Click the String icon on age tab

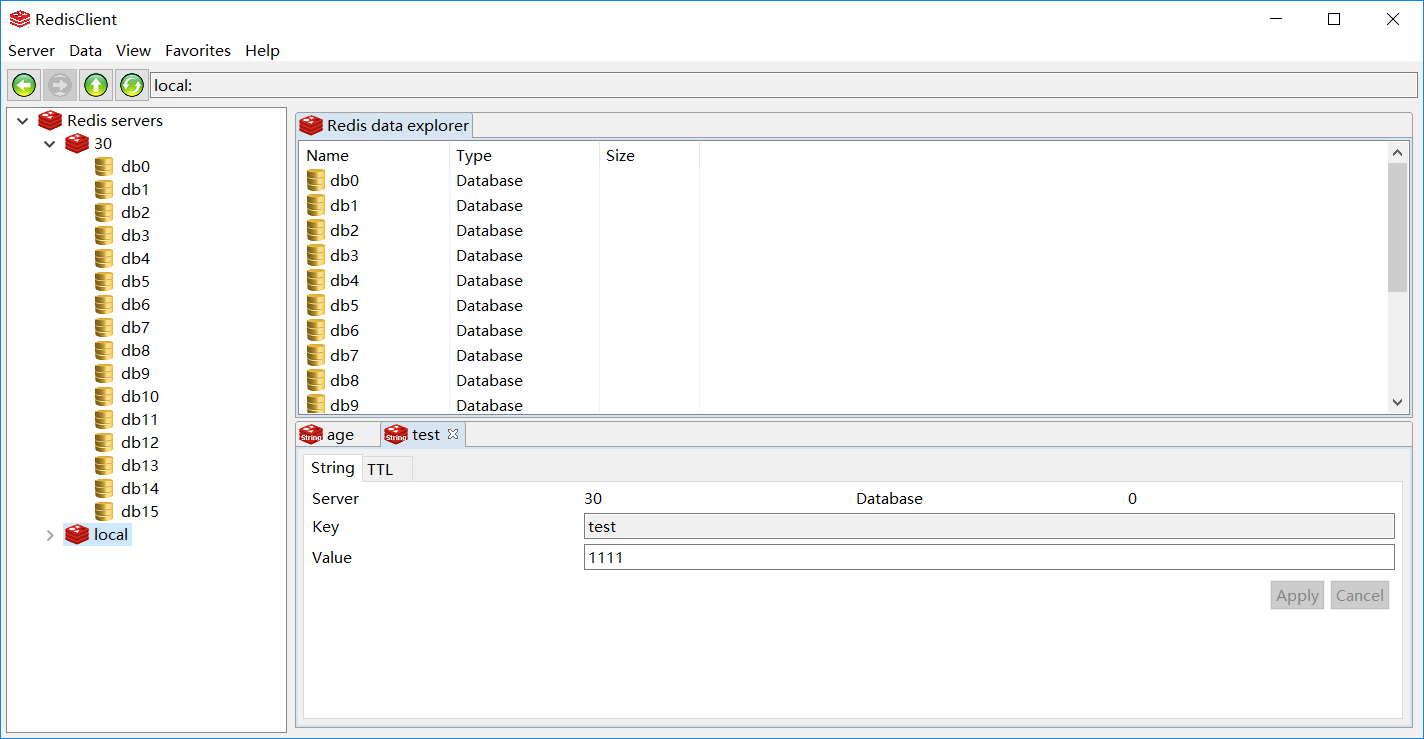[311, 434]
